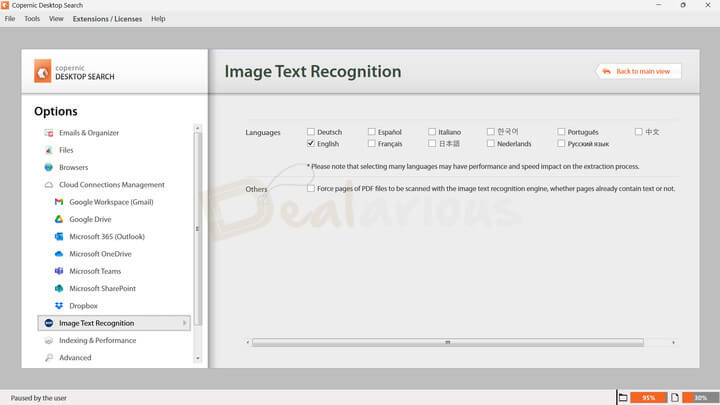
Task: Click the Emails & Organizer icon
Action: click(x=49, y=133)
